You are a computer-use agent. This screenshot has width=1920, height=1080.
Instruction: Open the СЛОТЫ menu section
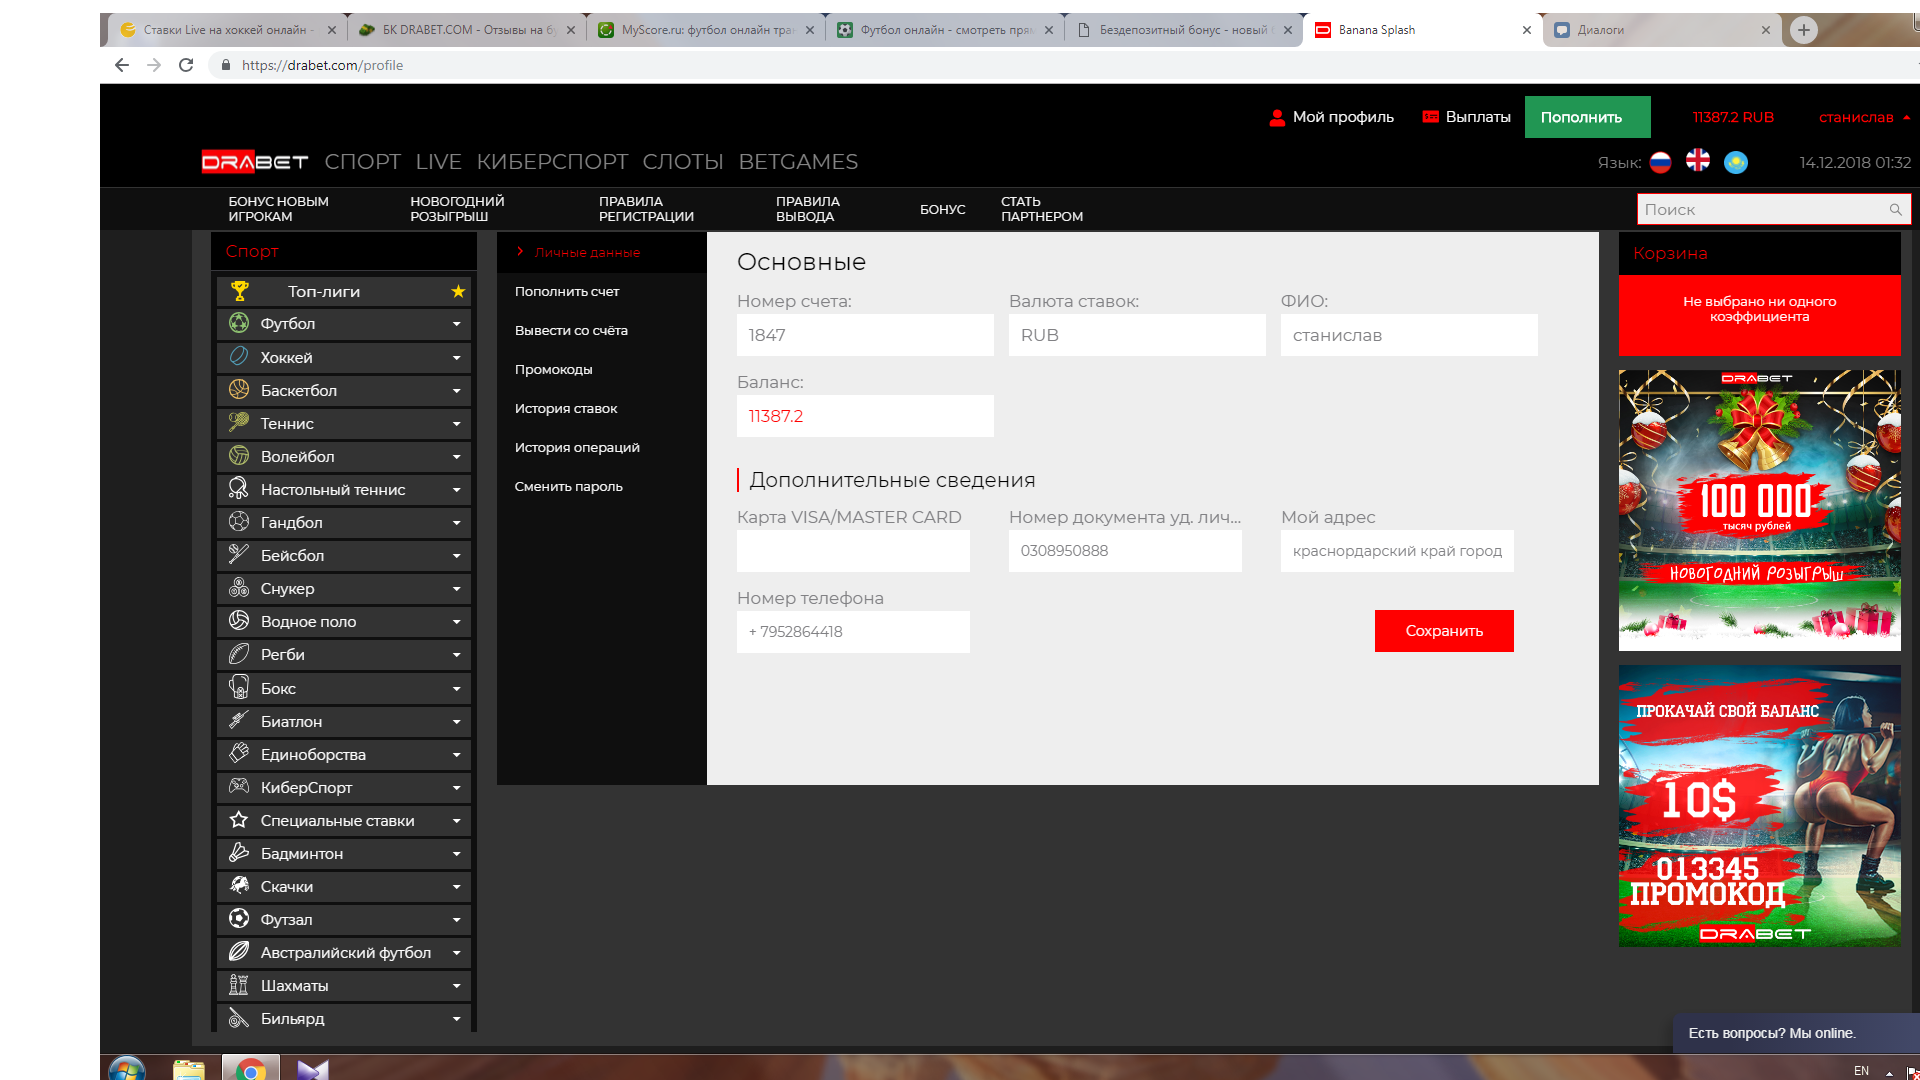click(683, 162)
